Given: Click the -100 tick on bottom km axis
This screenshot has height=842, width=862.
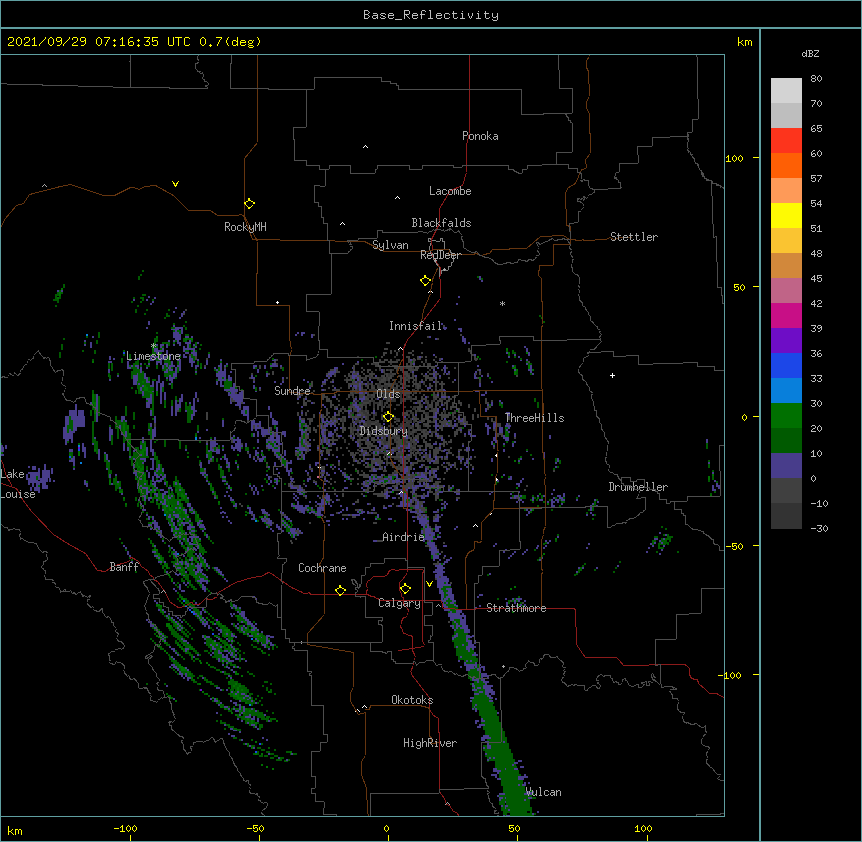Looking at the screenshot, I should click(x=125, y=828).
